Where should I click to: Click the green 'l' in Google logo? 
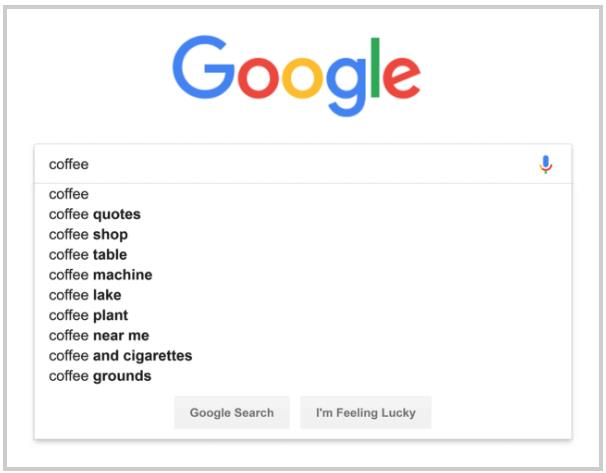375,68
